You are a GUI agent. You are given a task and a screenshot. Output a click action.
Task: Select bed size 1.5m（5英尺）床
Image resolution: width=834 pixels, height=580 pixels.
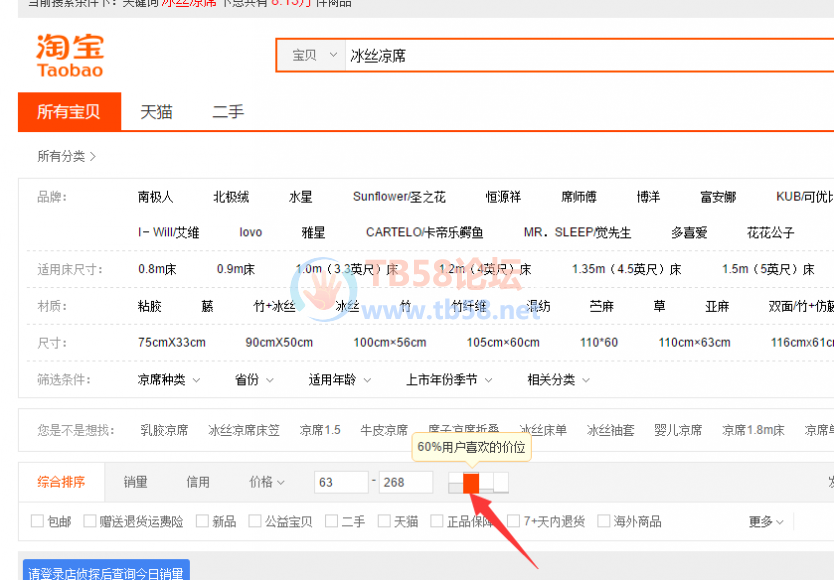(768, 269)
